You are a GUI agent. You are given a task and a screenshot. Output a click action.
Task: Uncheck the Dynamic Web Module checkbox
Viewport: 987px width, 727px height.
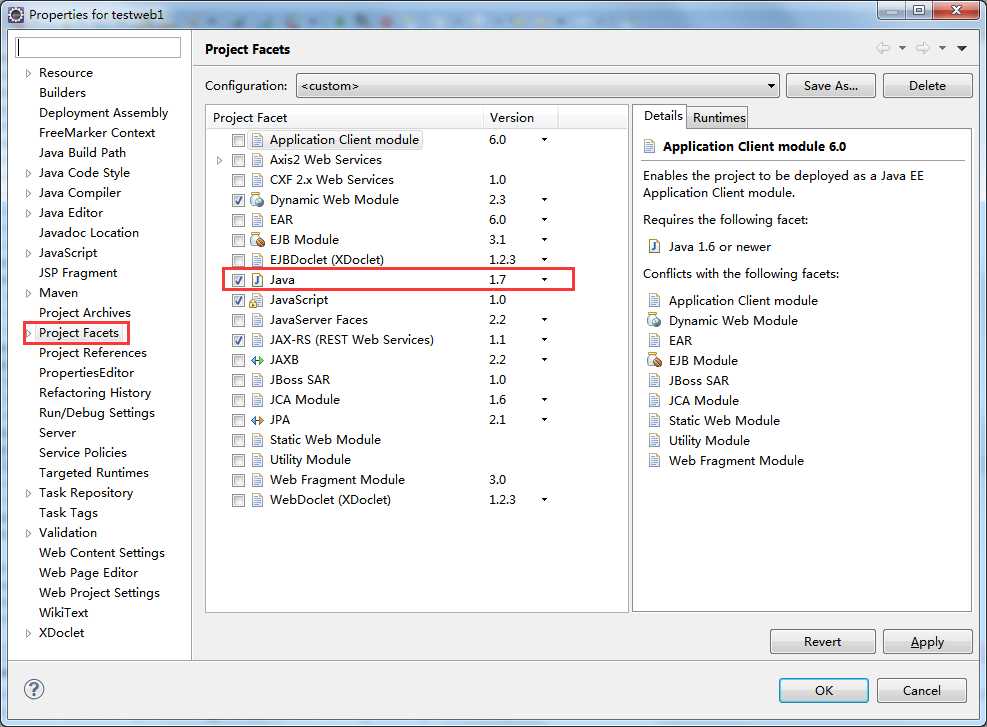point(238,200)
